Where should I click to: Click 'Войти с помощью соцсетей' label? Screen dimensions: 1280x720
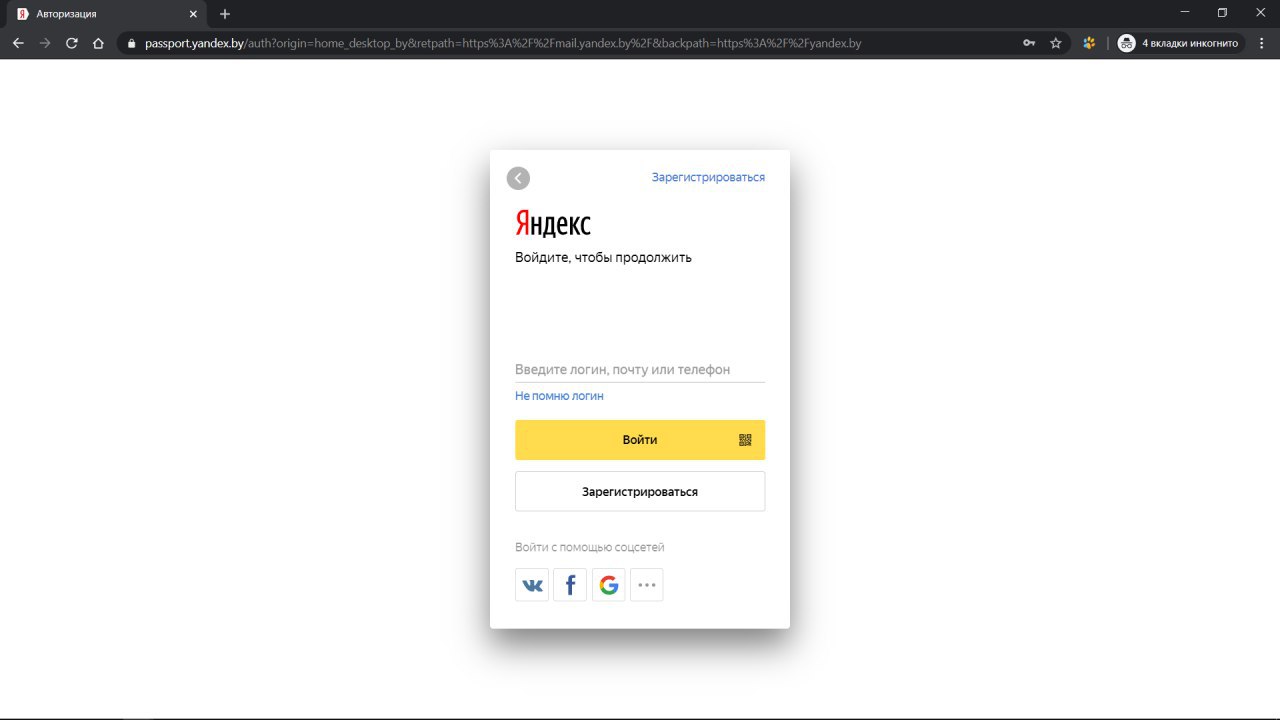coord(590,547)
